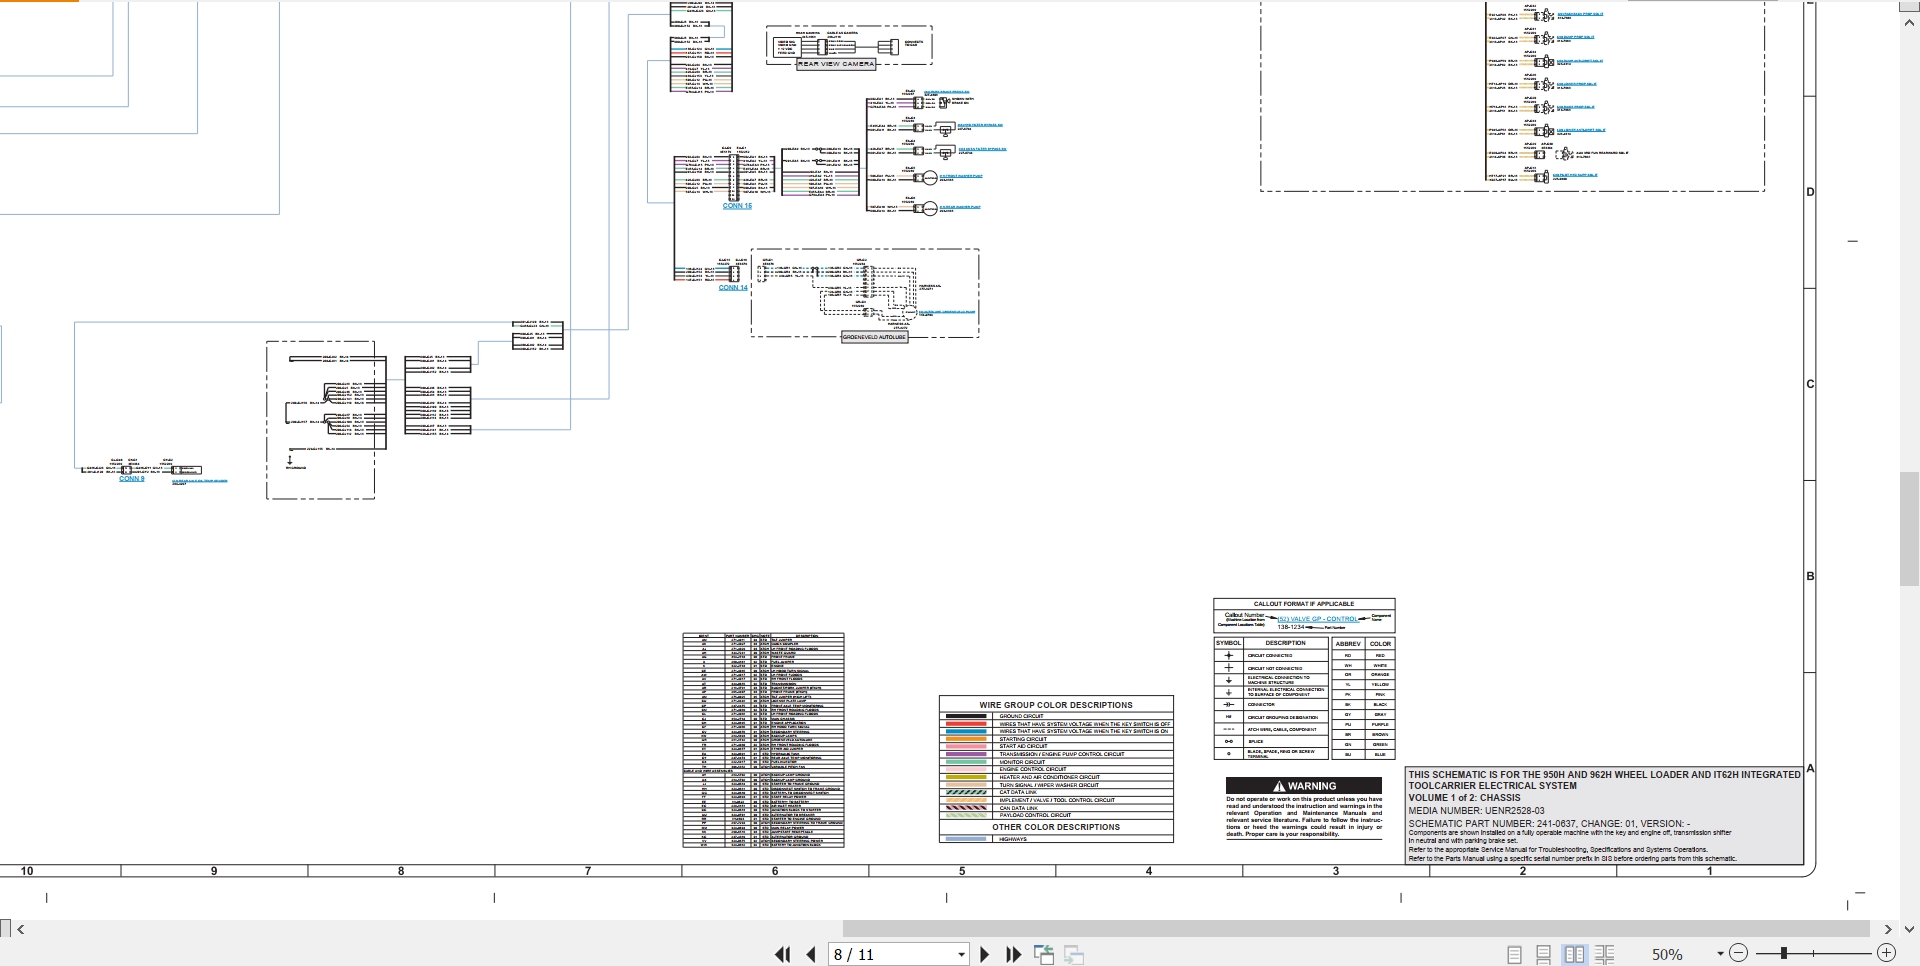
Task: Click the WARNING banner heading
Action: pos(1304,786)
